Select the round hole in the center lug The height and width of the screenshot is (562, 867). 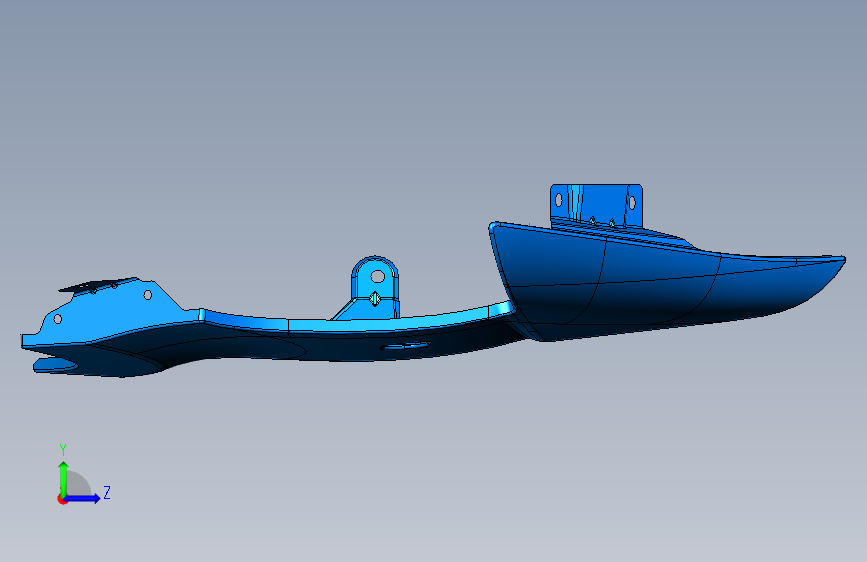(378, 276)
